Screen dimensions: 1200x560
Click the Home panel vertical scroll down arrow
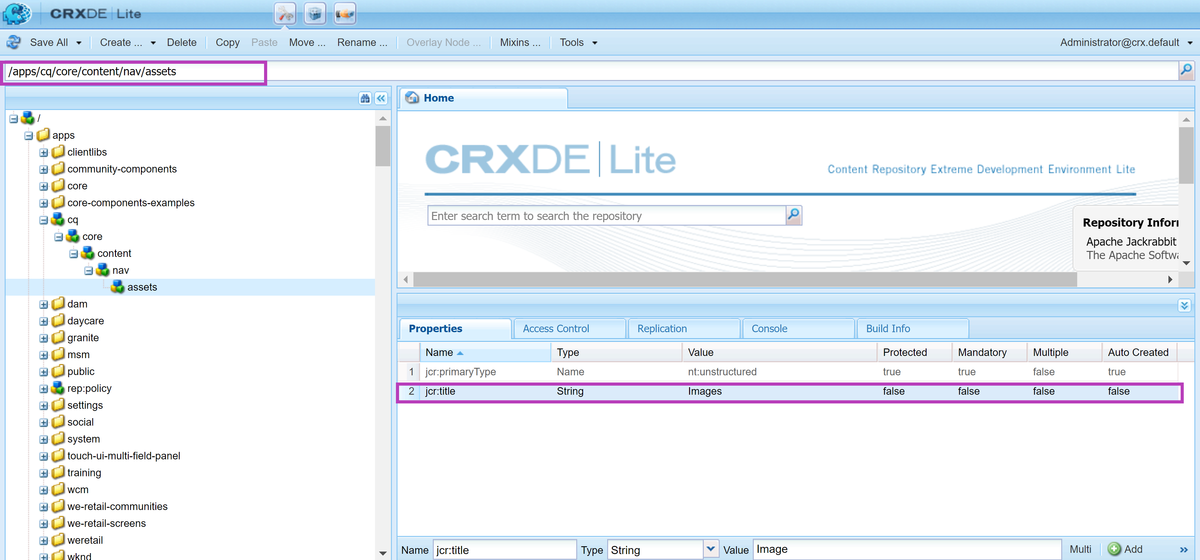[1186, 263]
